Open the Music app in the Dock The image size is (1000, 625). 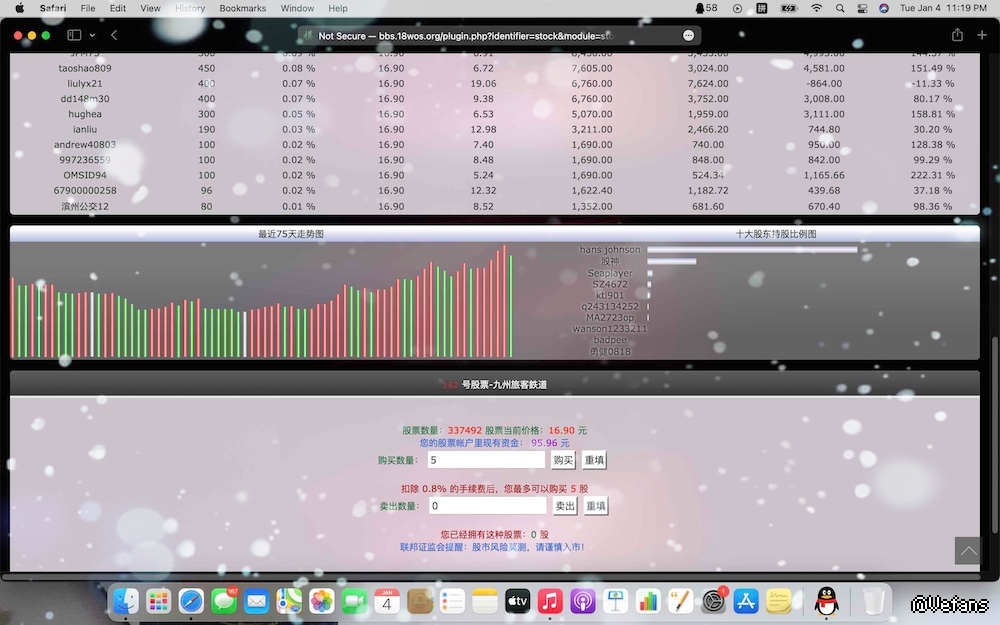coord(549,601)
